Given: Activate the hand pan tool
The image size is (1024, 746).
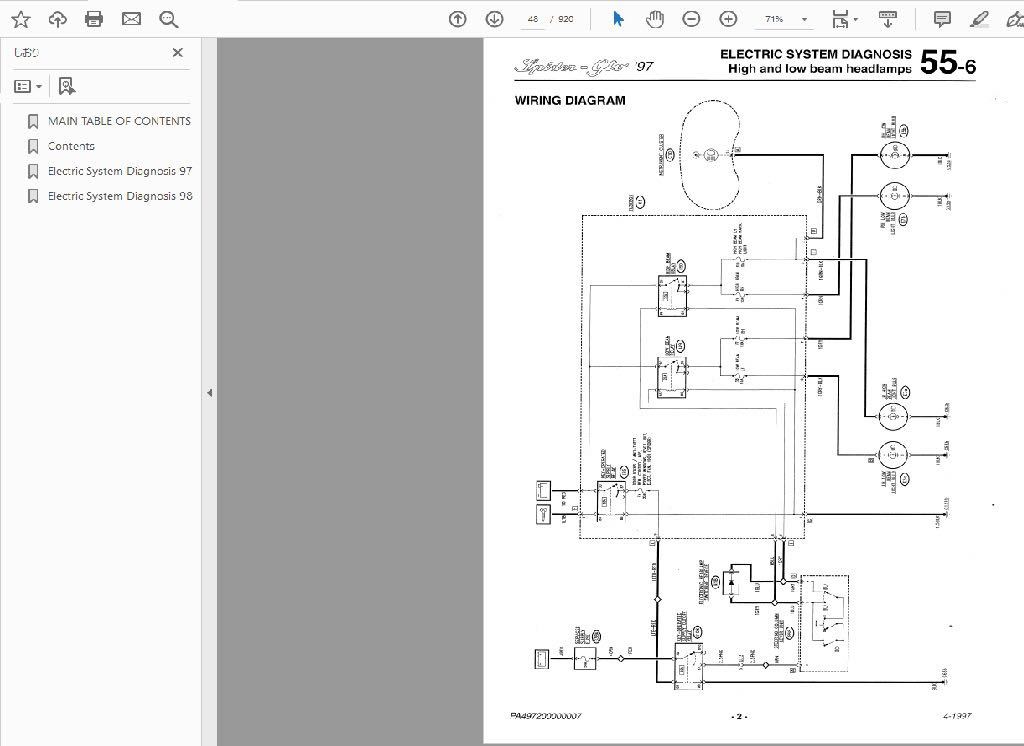Looking at the screenshot, I should 654,20.
